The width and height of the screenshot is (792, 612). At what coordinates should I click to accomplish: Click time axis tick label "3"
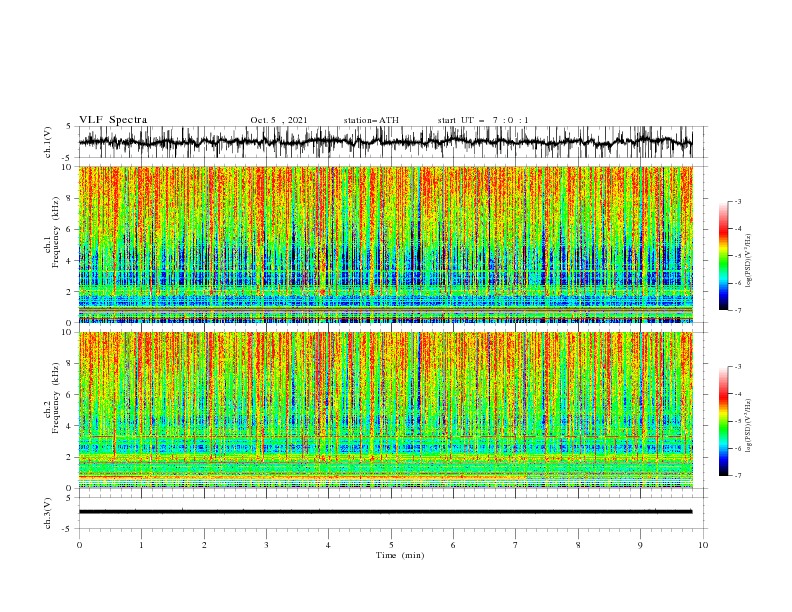coord(266,545)
